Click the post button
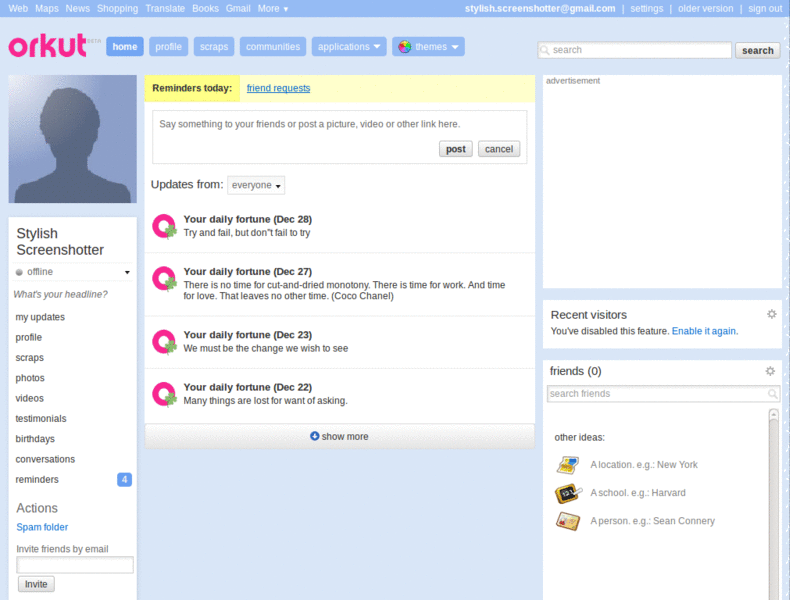 point(456,149)
